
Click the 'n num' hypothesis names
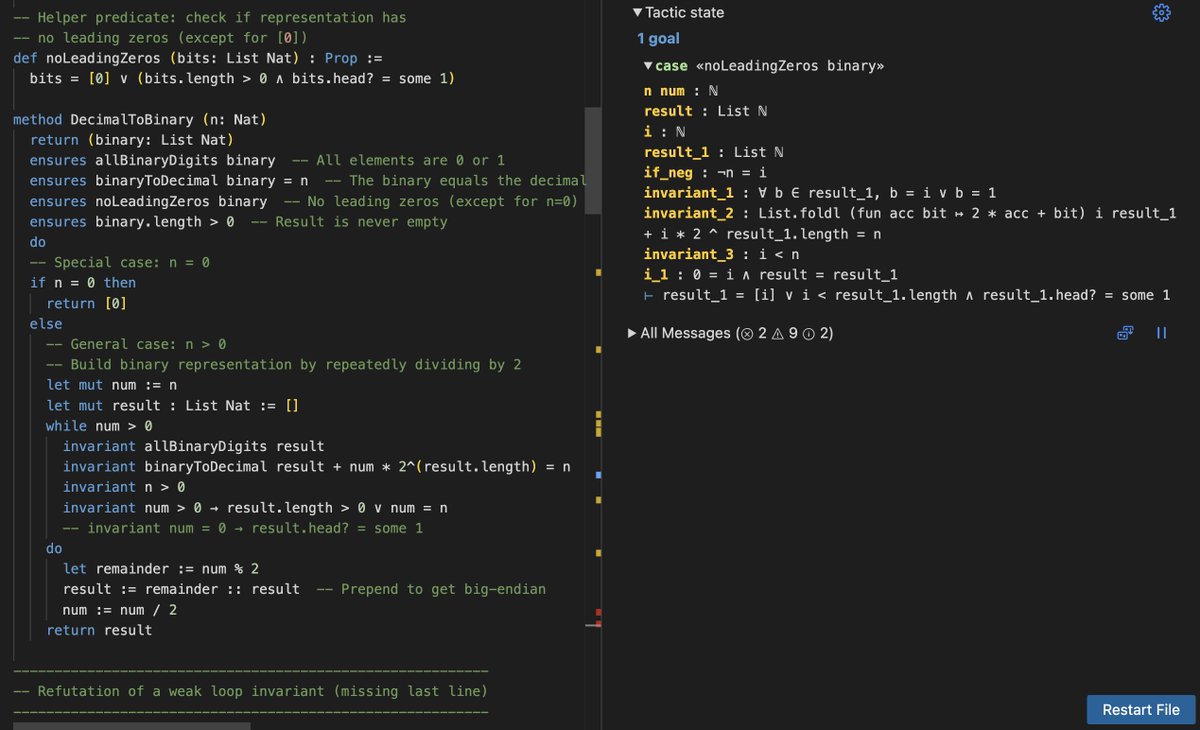click(664, 91)
